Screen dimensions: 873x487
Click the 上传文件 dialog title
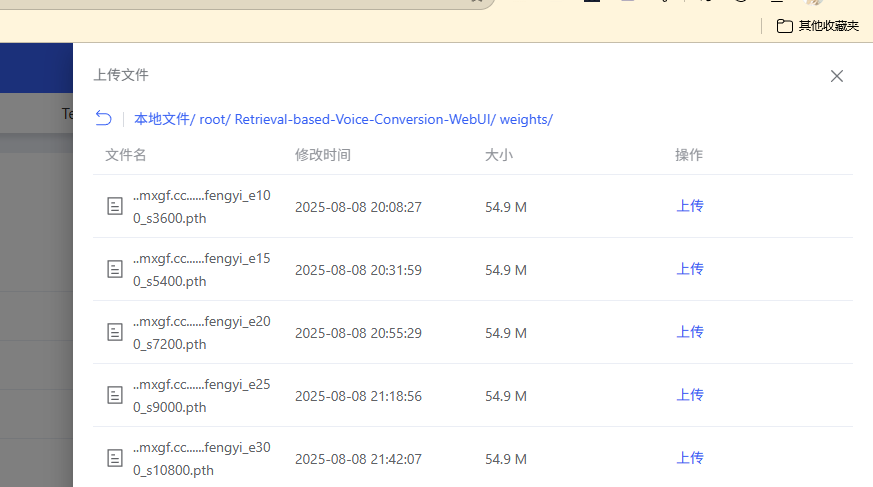click(121, 75)
